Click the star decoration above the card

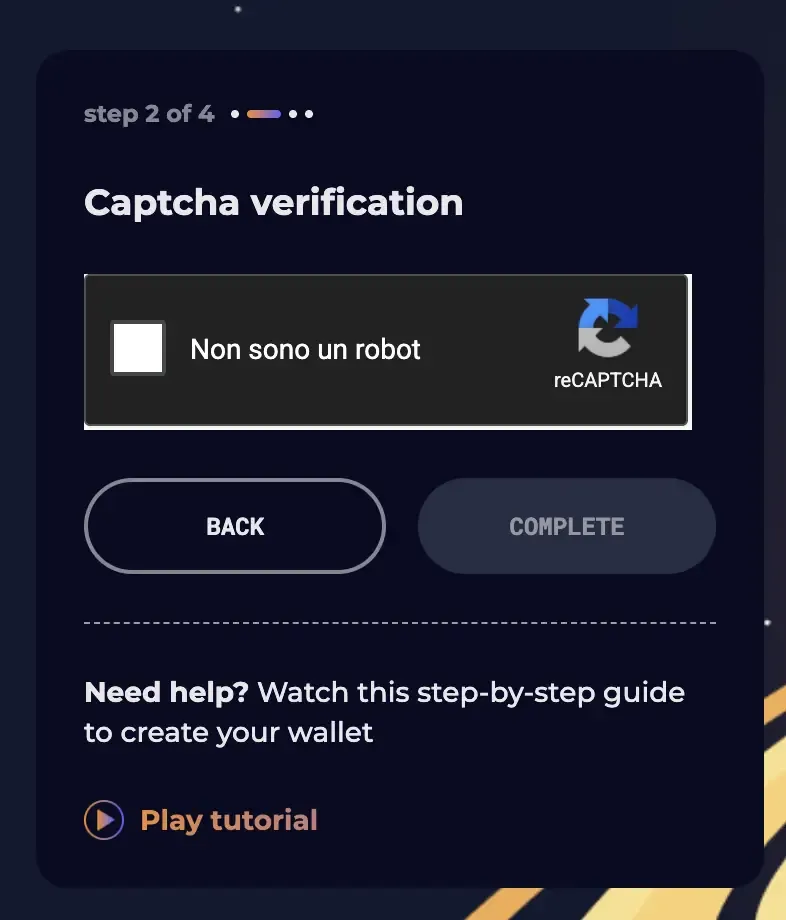pyautogui.click(x=238, y=10)
